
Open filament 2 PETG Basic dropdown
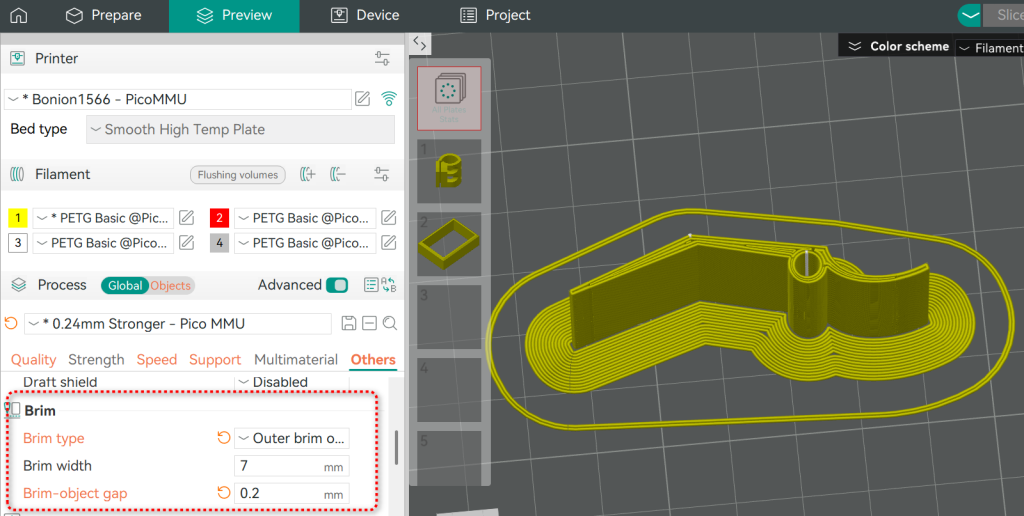(306, 218)
